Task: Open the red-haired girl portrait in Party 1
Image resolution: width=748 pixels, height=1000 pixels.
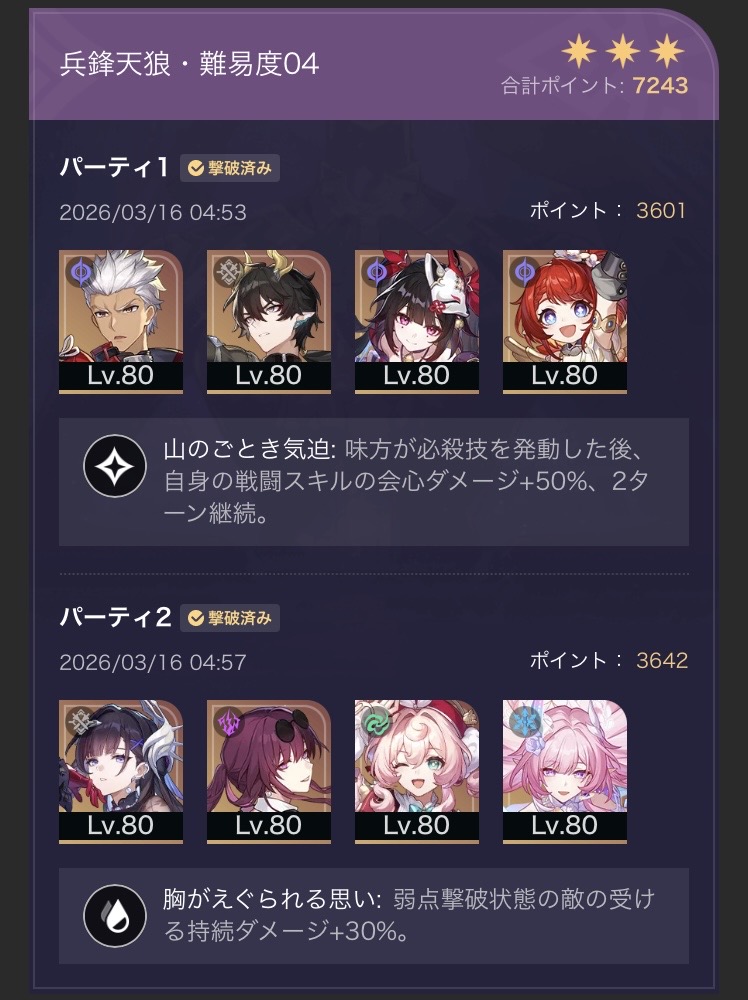Action: (x=564, y=321)
